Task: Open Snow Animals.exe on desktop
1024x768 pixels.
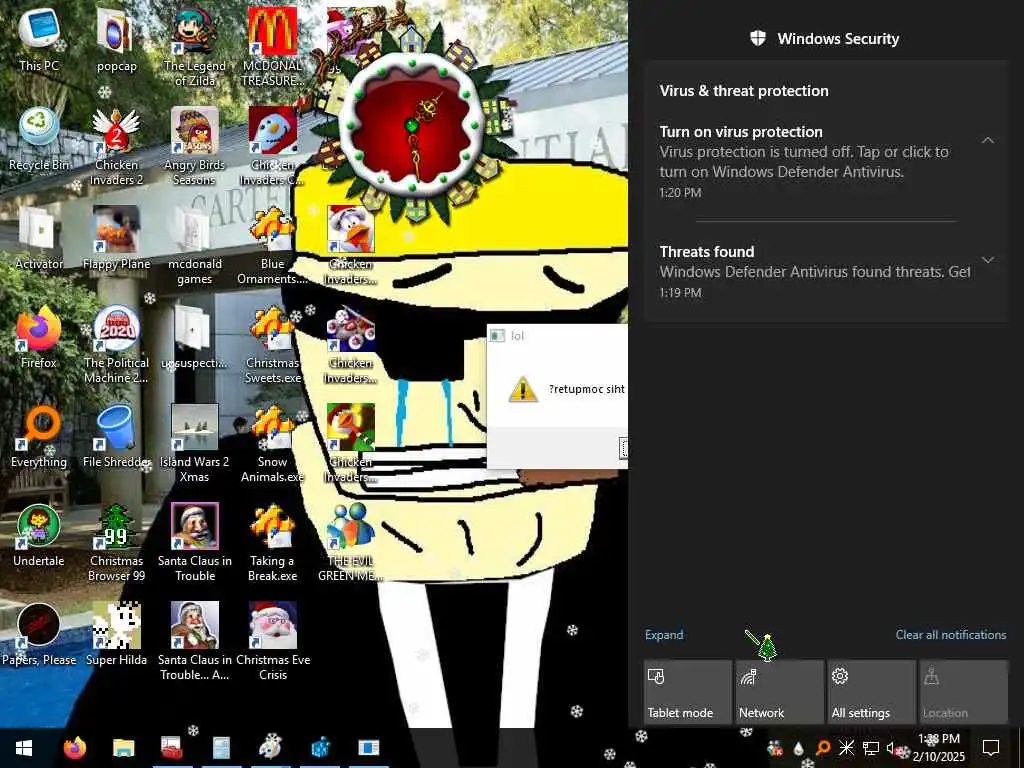Action: click(272, 444)
